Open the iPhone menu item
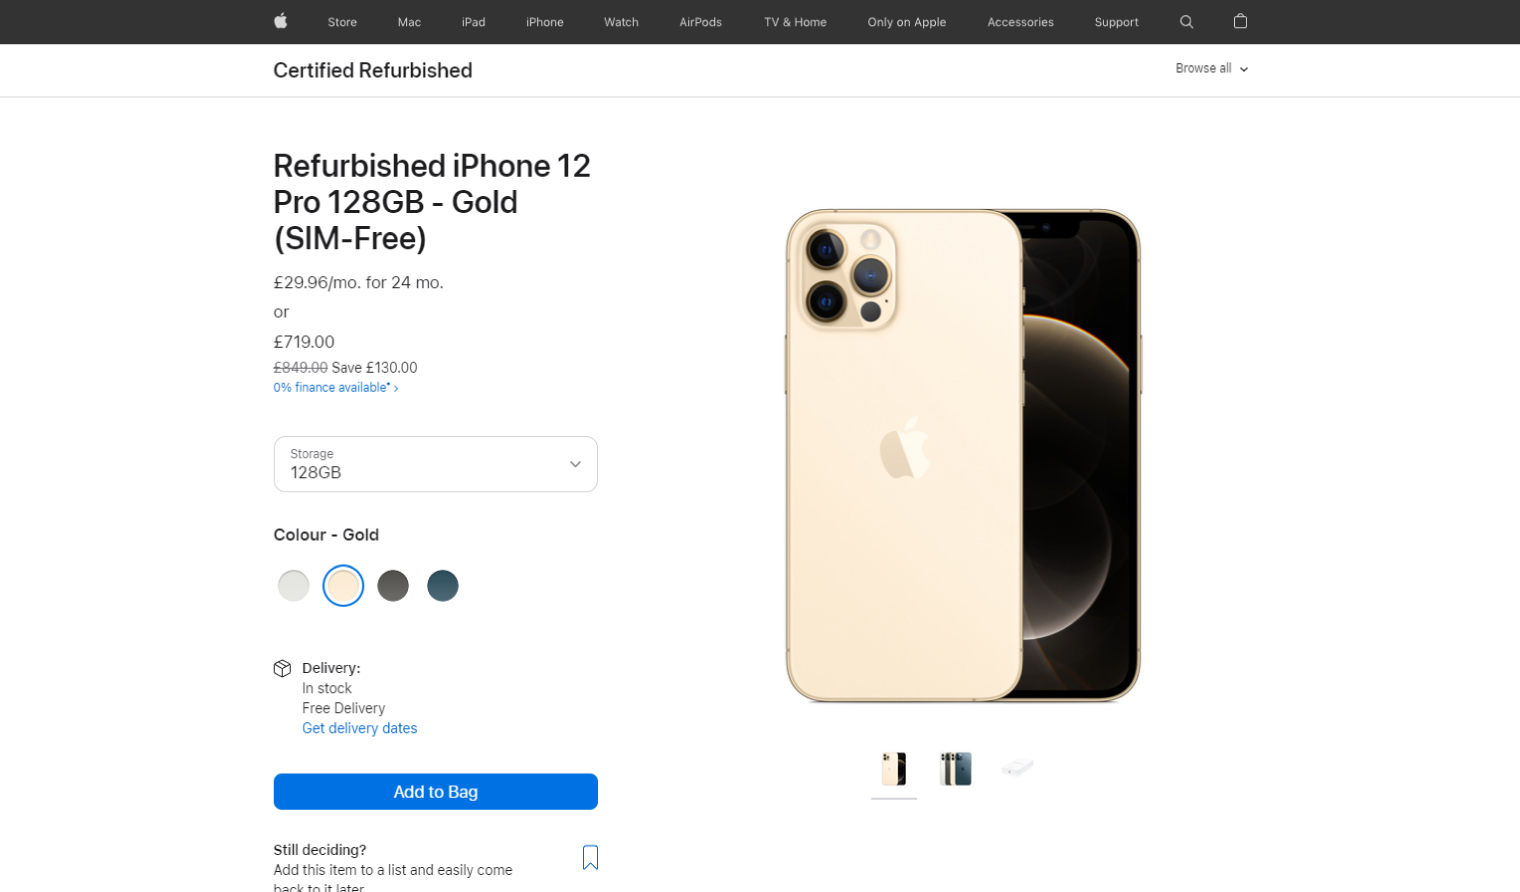This screenshot has width=1520, height=892. click(x=545, y=21)
